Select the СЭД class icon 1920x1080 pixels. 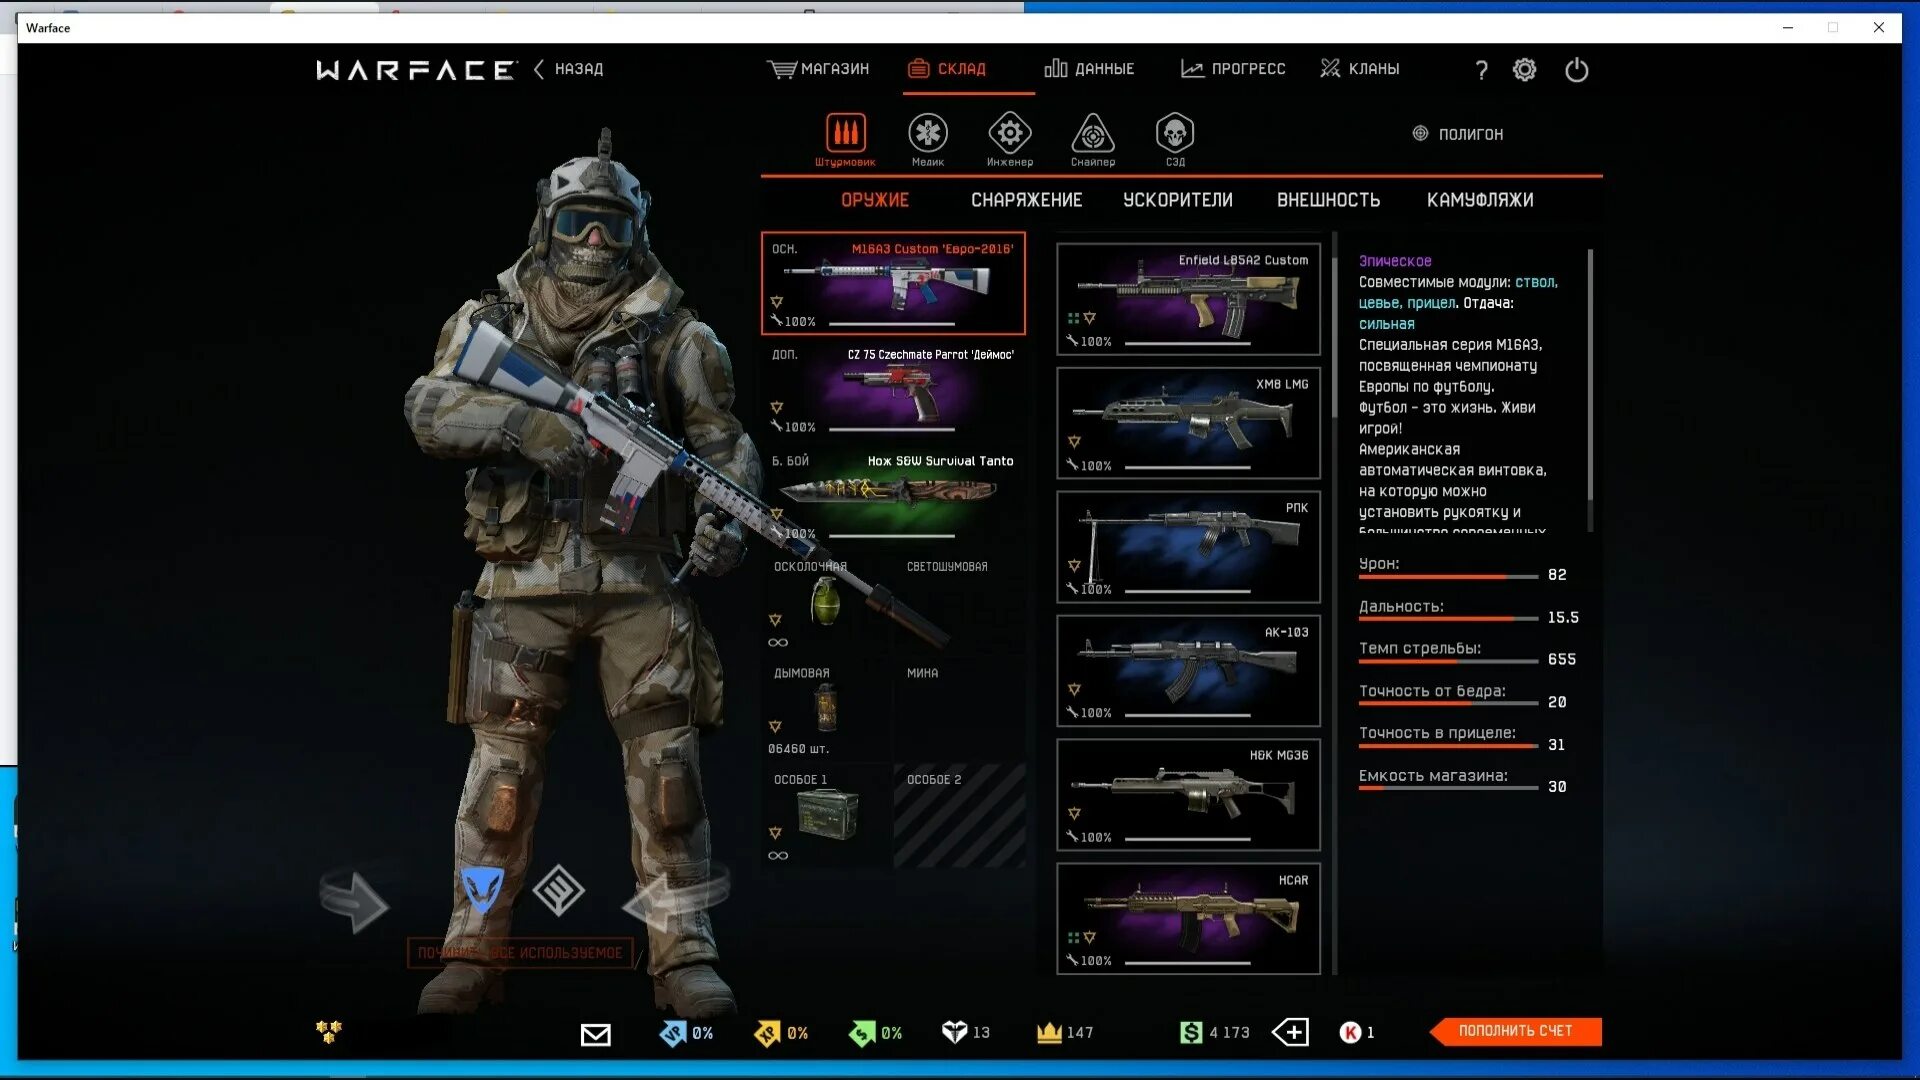click(1175, 133)
